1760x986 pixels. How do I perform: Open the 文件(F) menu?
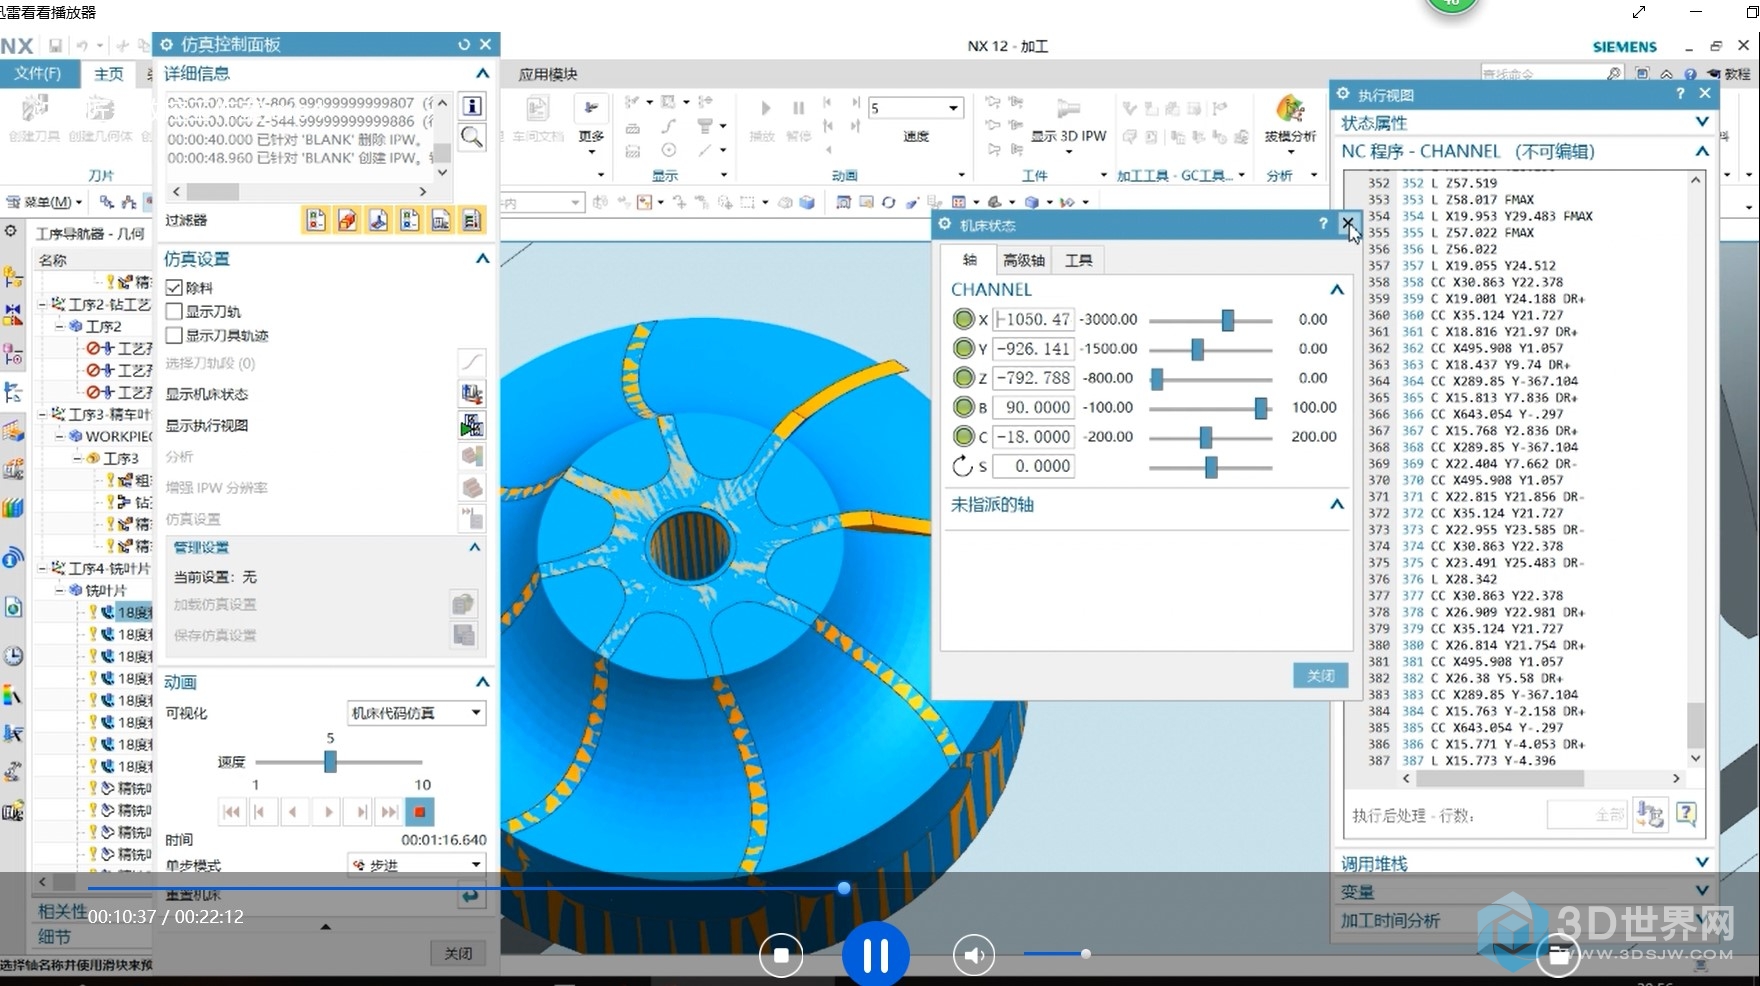pyautogui.click(x=37, y=73)
